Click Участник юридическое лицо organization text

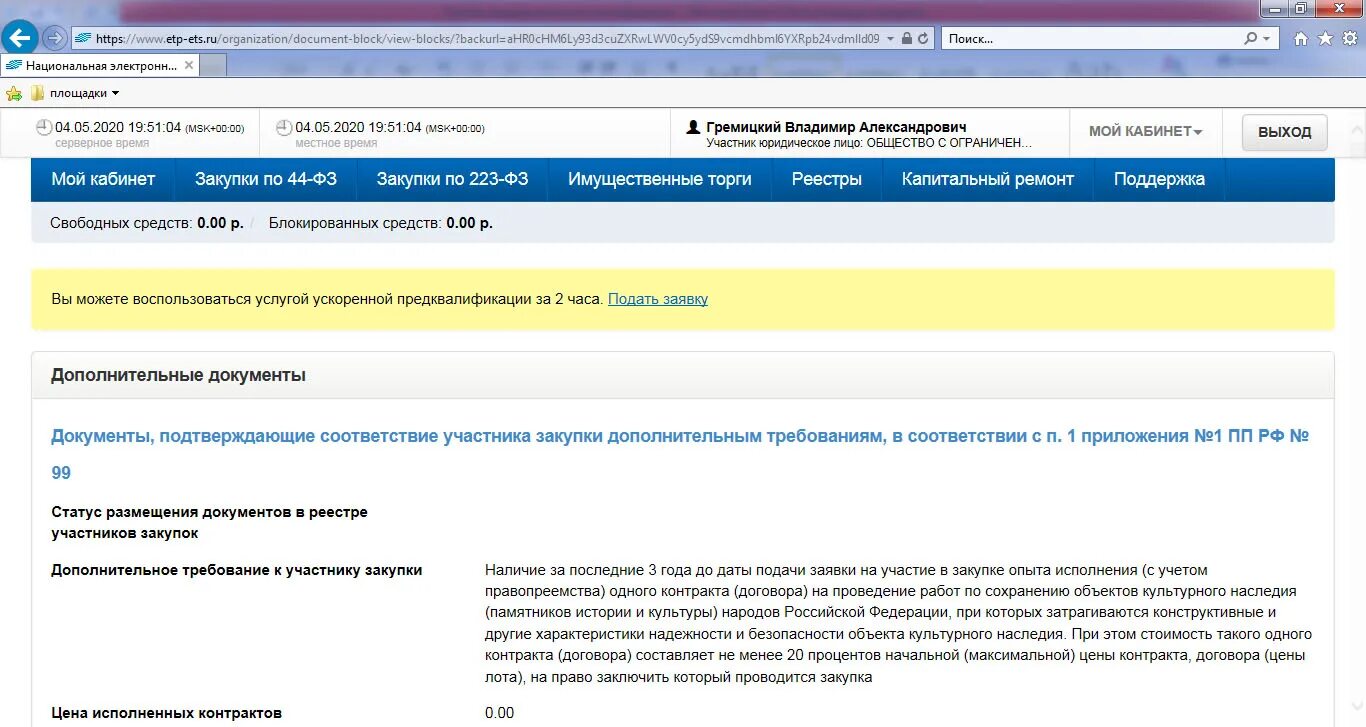[x=869, y=143]
